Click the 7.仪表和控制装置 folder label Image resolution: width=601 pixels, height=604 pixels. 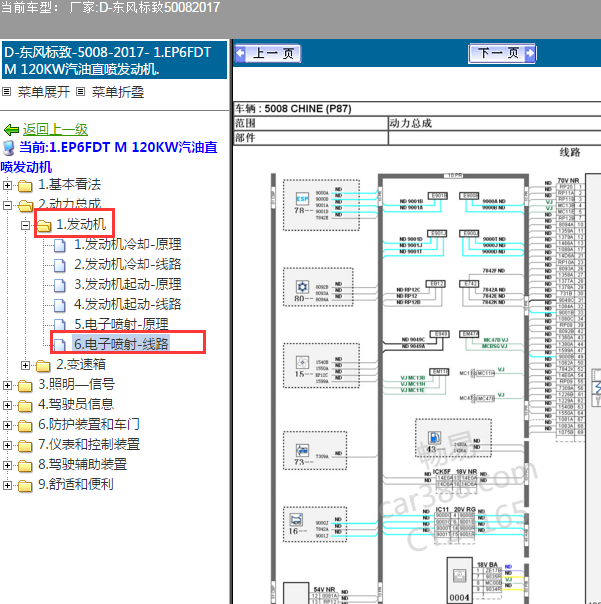tap(89, 444)
